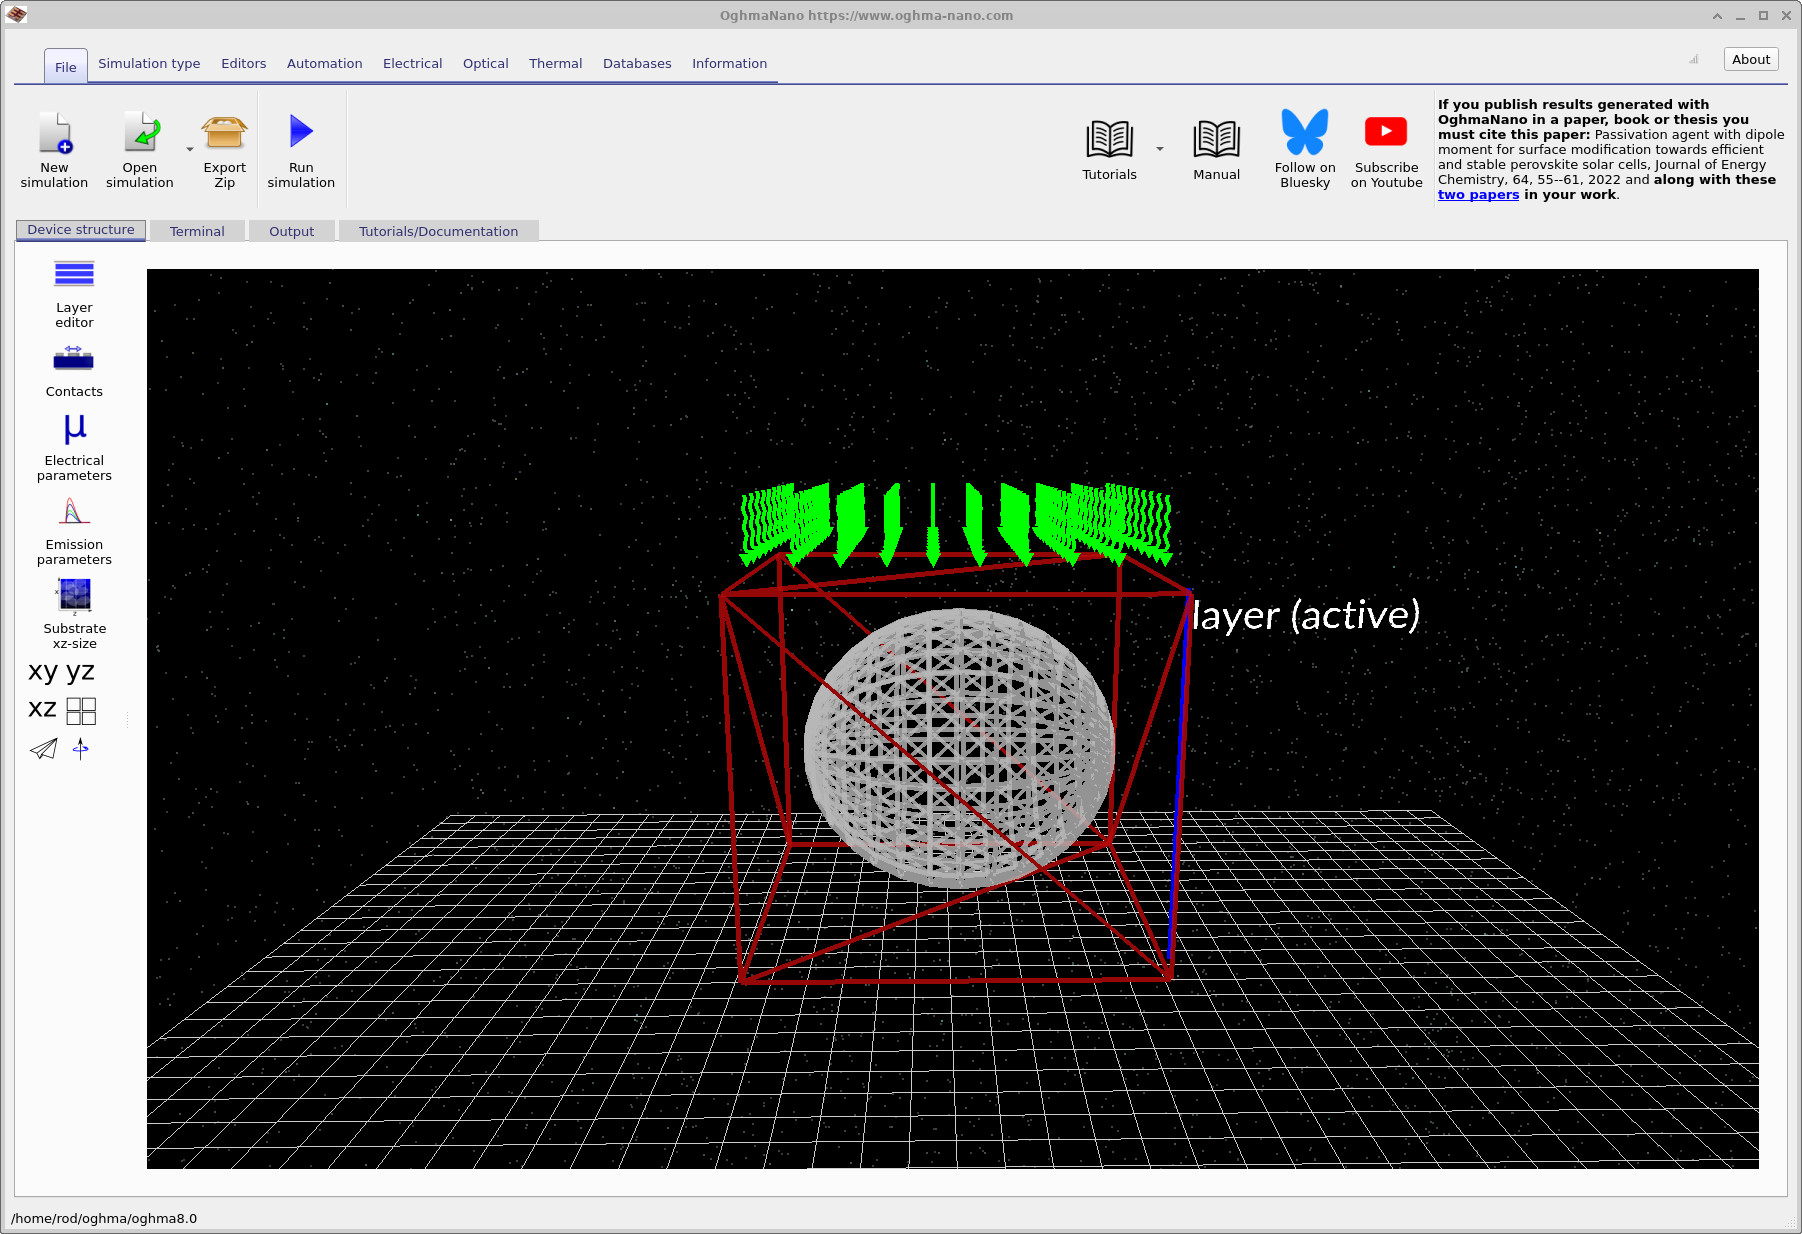This screenshot has width=1802, height=1234.
Task: Open the Electrical ribbon tab
Action: [412, 64]
